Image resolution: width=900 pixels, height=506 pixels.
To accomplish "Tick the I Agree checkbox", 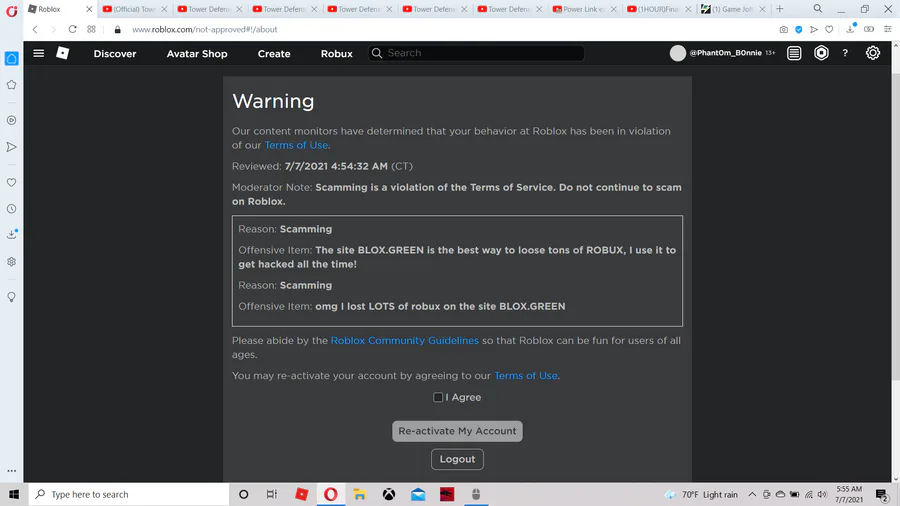I will tap(438, 397).
